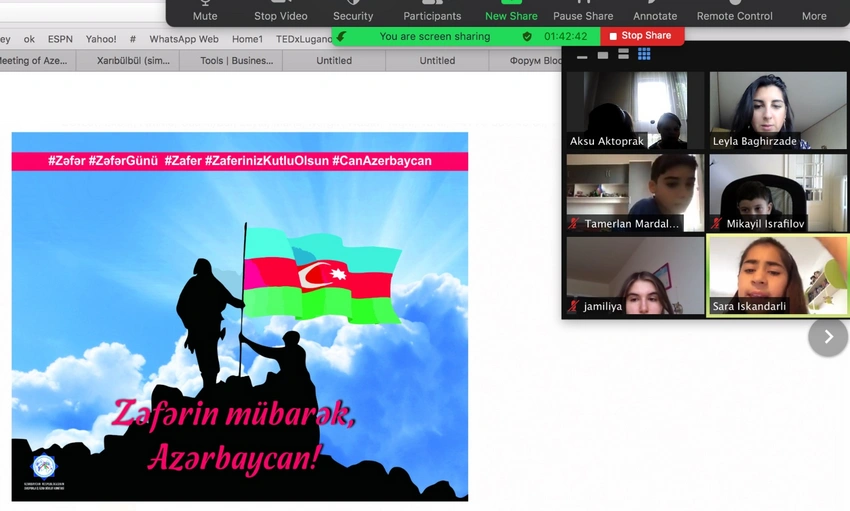Expand the More options menu
This screenshot has width=850, height=511.
(x=814, y=11)
